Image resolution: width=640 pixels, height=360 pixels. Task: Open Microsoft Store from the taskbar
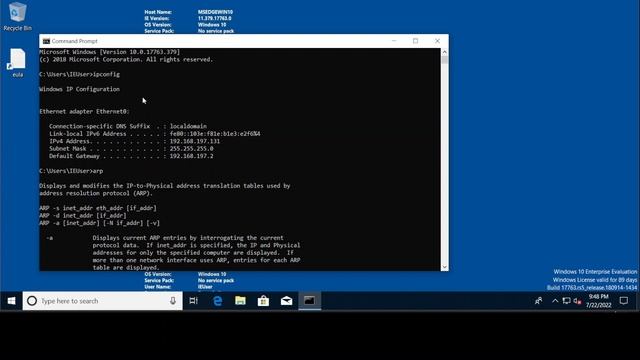(263, 301)
